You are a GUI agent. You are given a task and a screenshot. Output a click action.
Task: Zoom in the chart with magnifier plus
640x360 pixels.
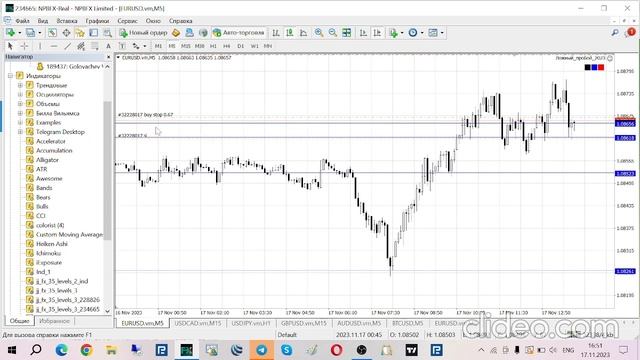319,33
